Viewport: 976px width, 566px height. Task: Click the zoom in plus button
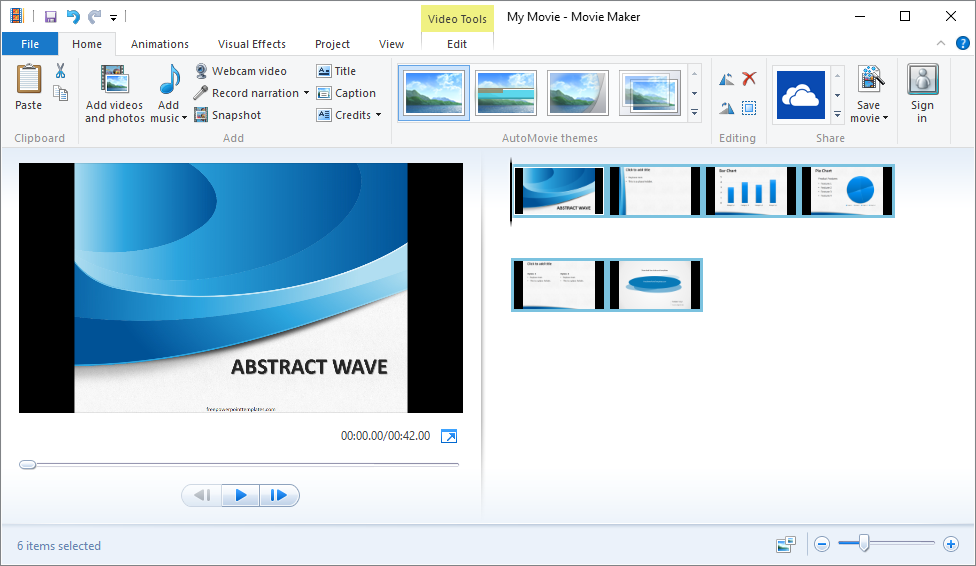950,544
